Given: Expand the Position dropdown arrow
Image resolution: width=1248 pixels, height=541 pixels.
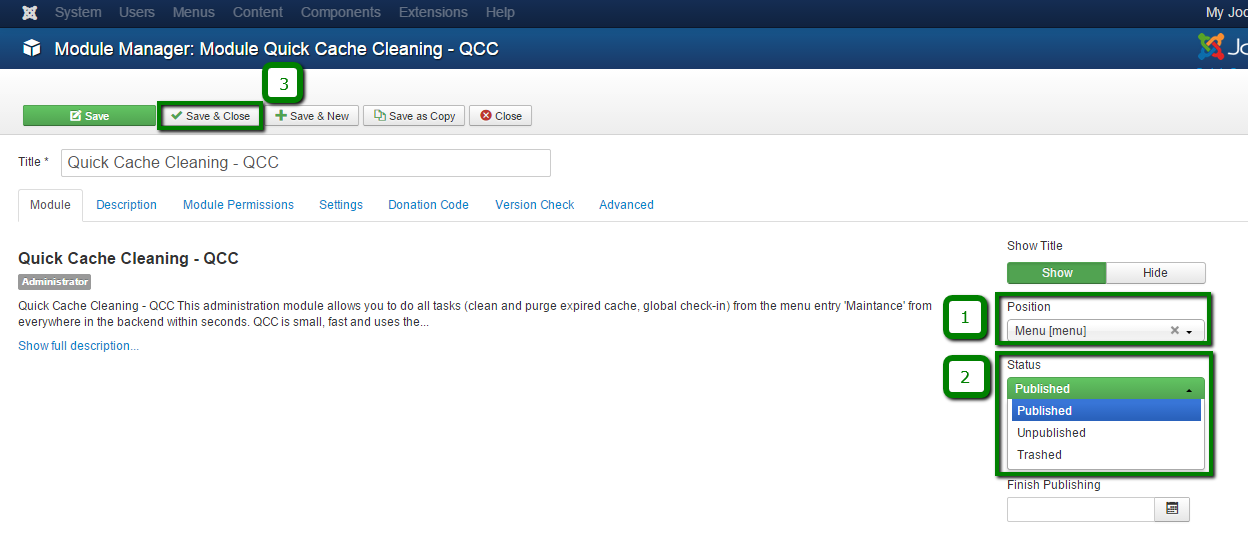Looking at the screenshot, I should tap(1189, 332).
